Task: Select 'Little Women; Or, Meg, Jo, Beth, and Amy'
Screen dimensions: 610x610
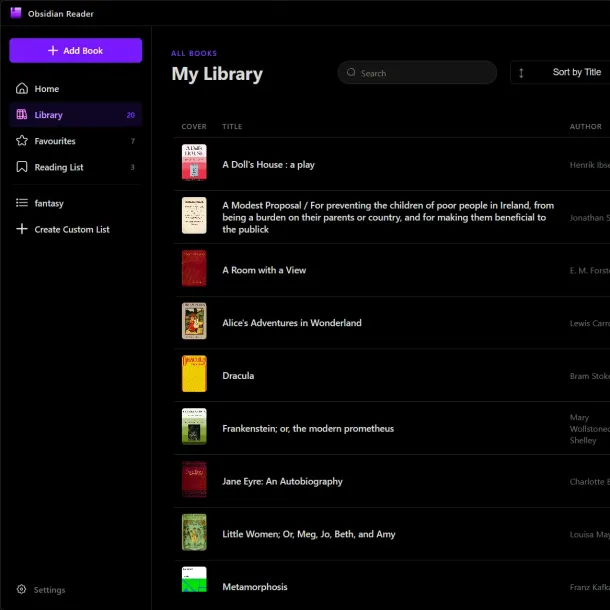Action: pyautogui.click(x=309, y=534)
